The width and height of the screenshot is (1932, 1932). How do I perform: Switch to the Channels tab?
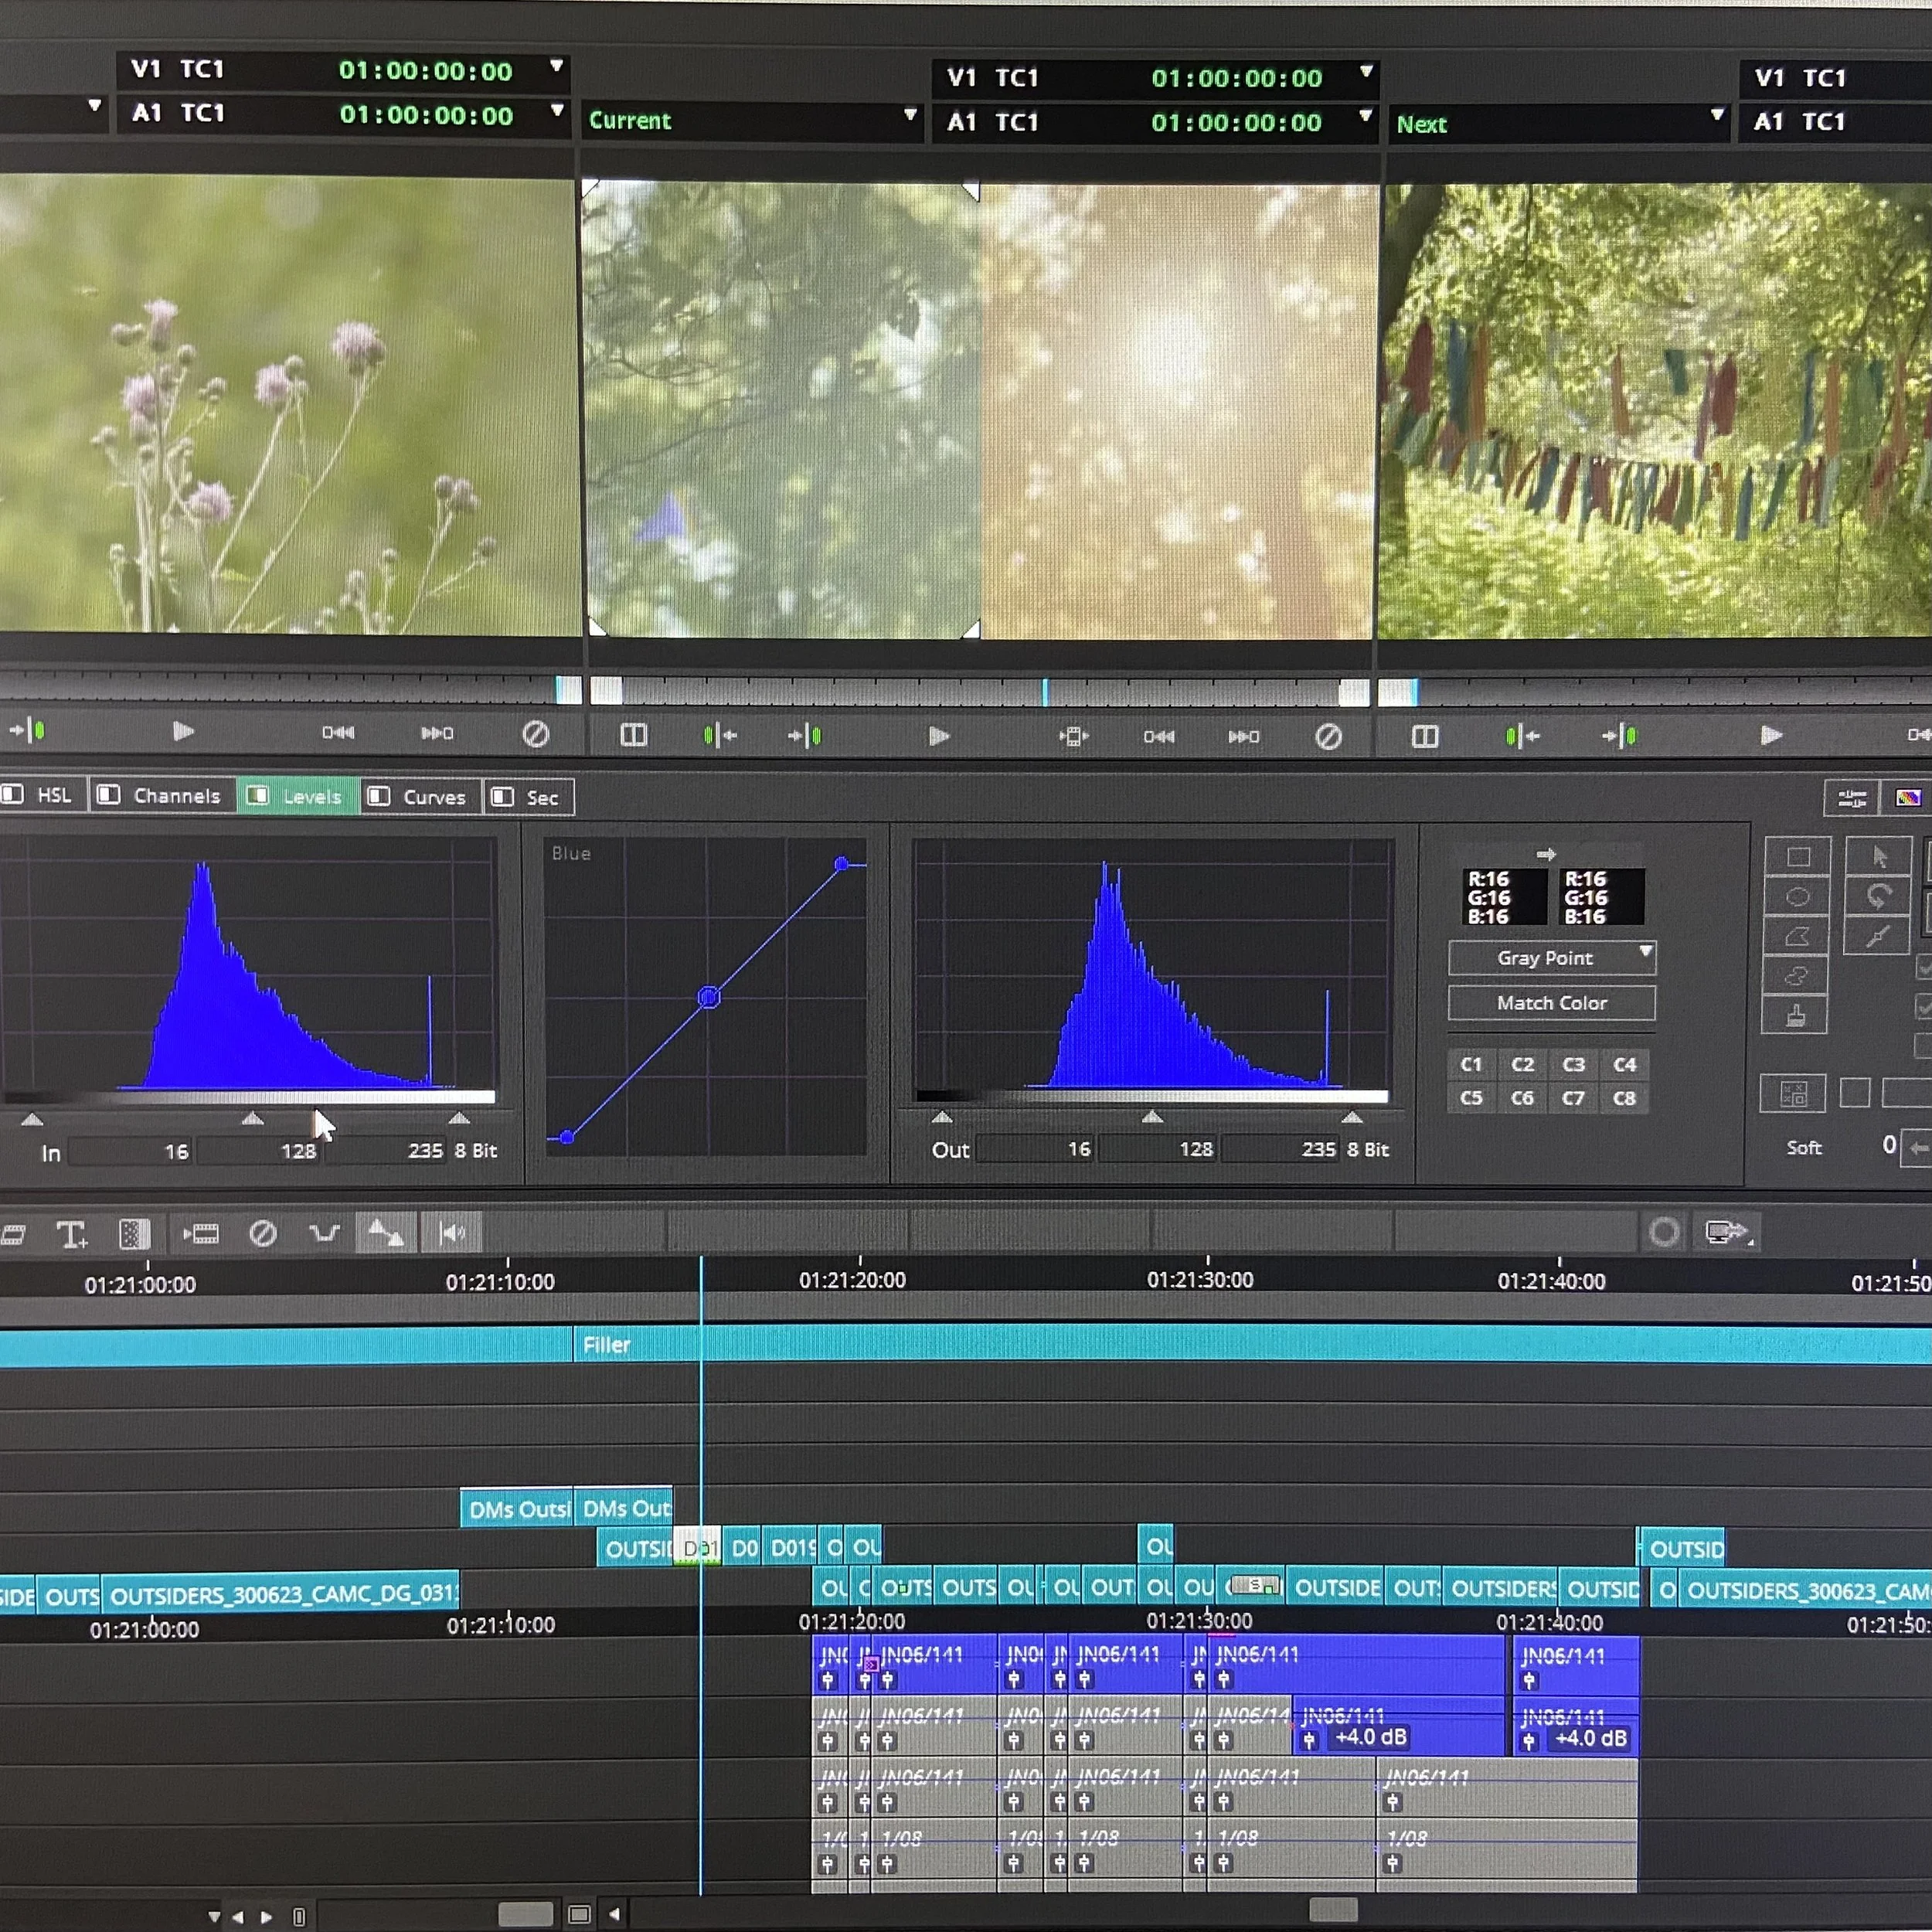point(176,796)
